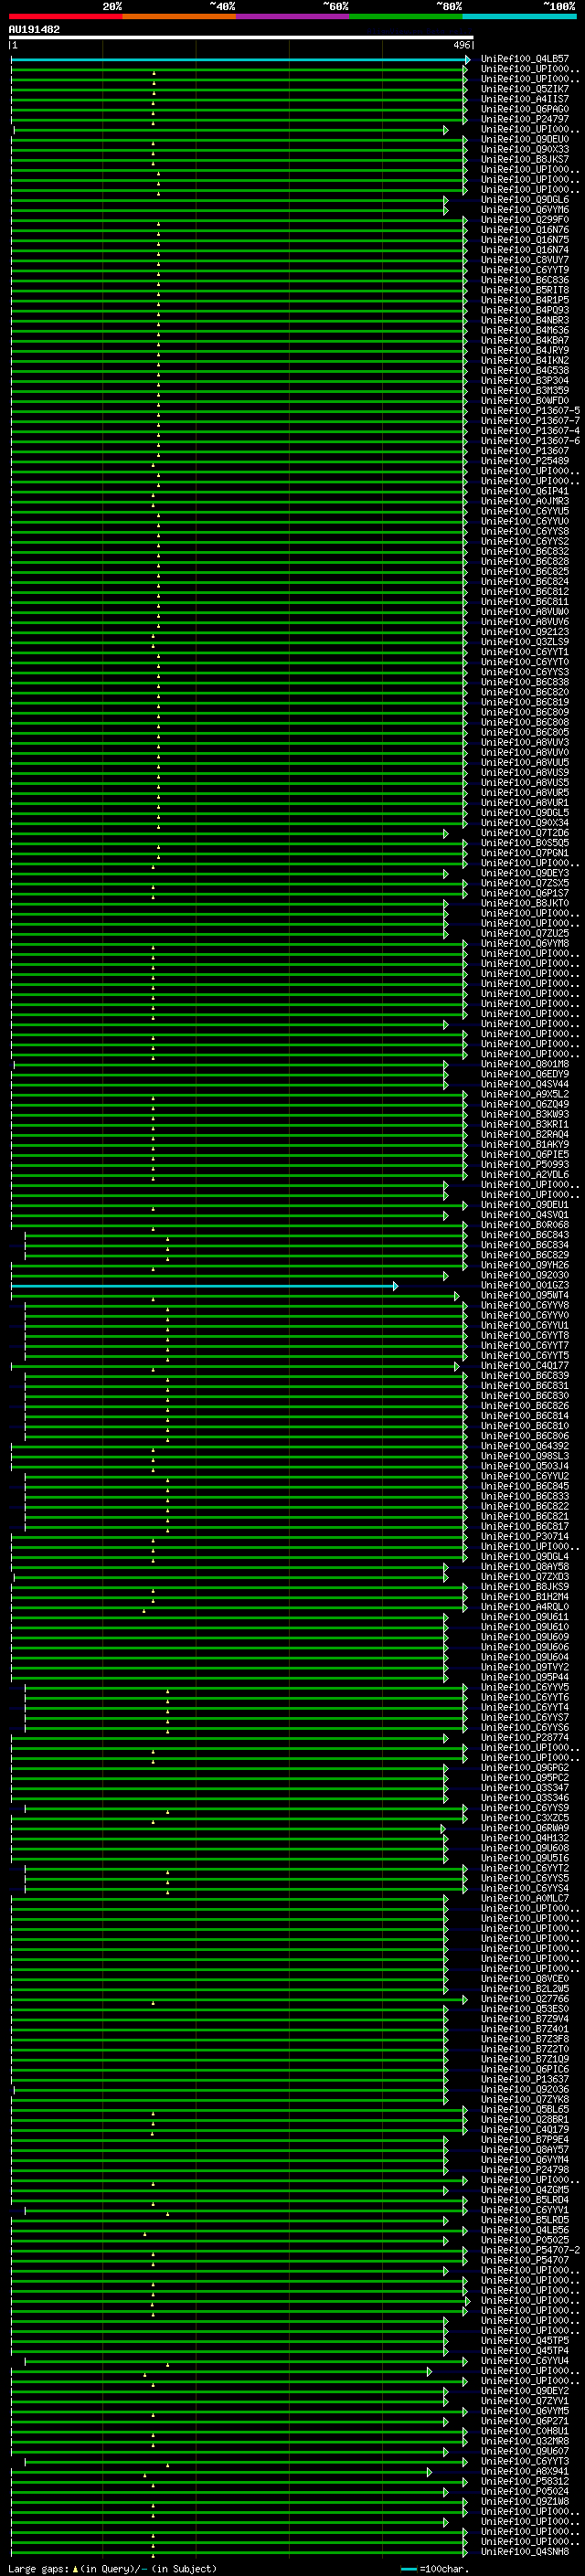Select label UniRef100_Q7T2D6

point(525,833)
